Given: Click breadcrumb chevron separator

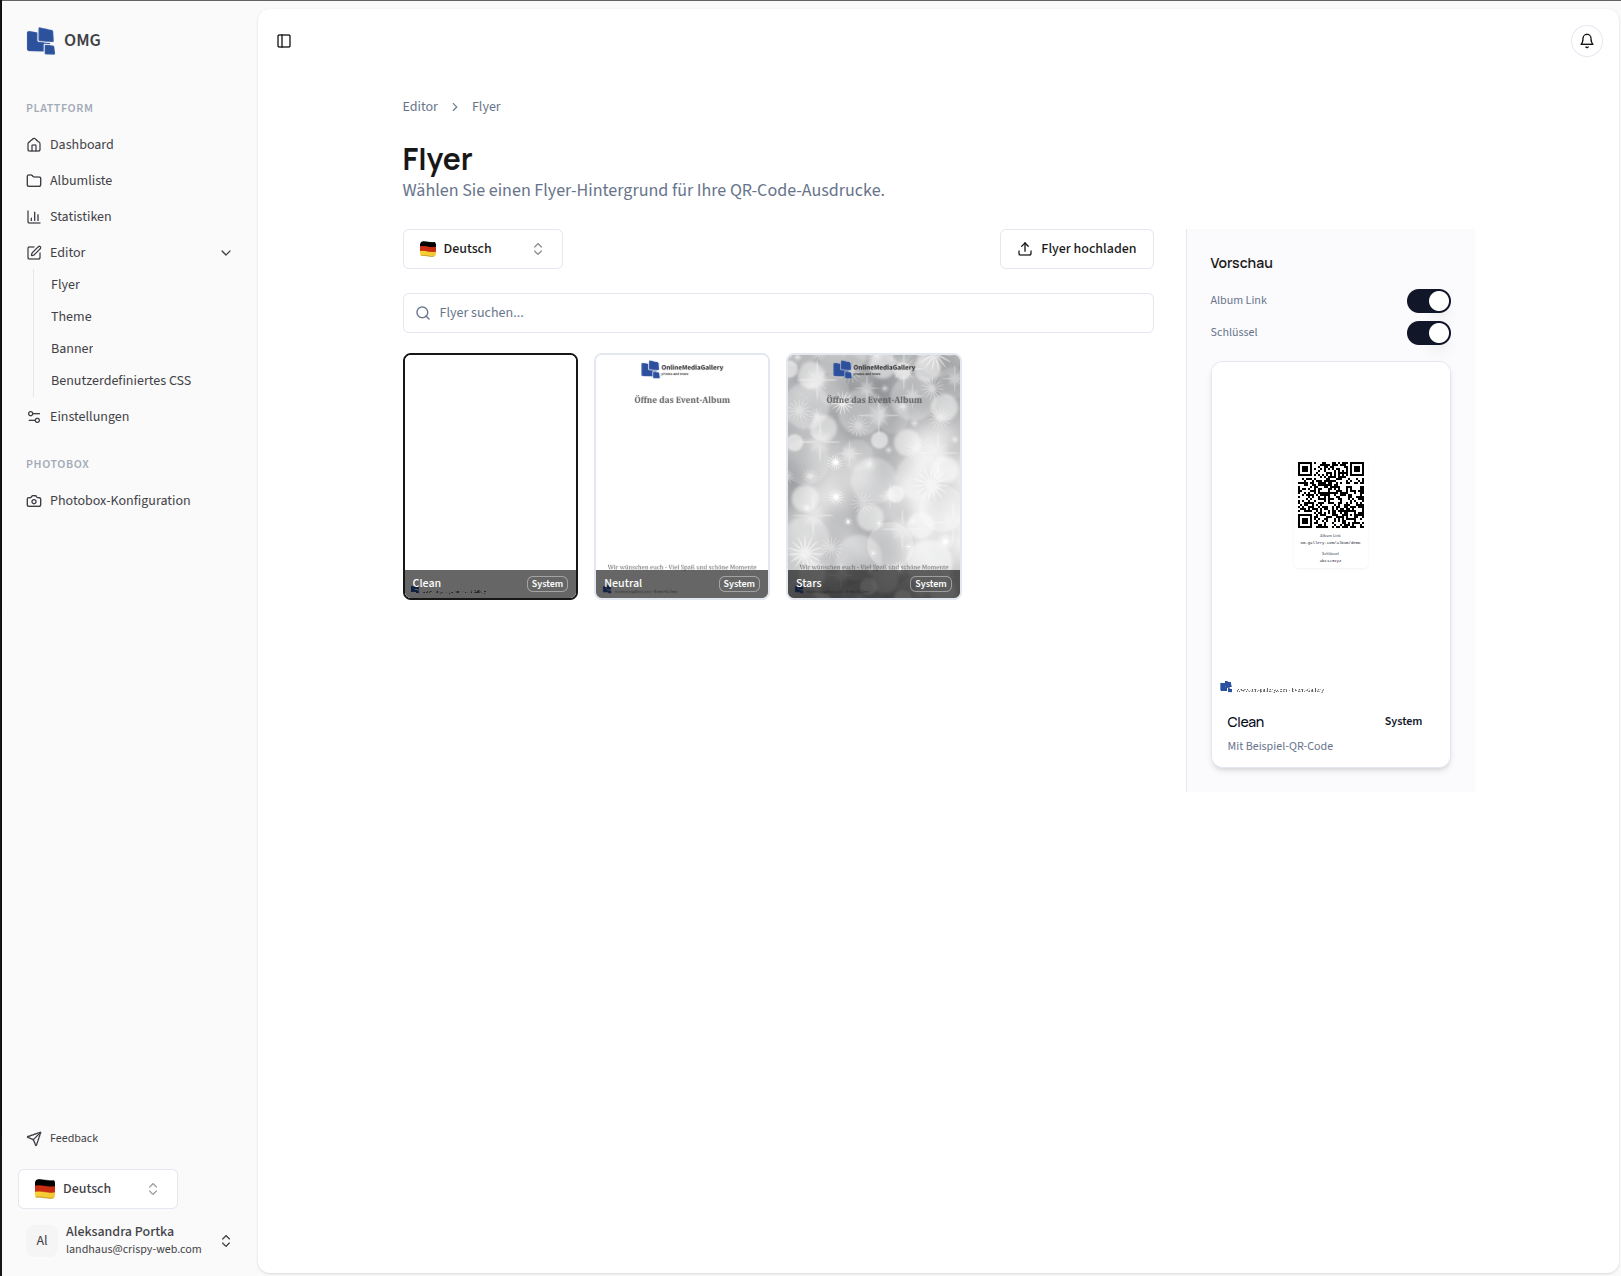Looking at the screenshot, I should coord(455,107).
